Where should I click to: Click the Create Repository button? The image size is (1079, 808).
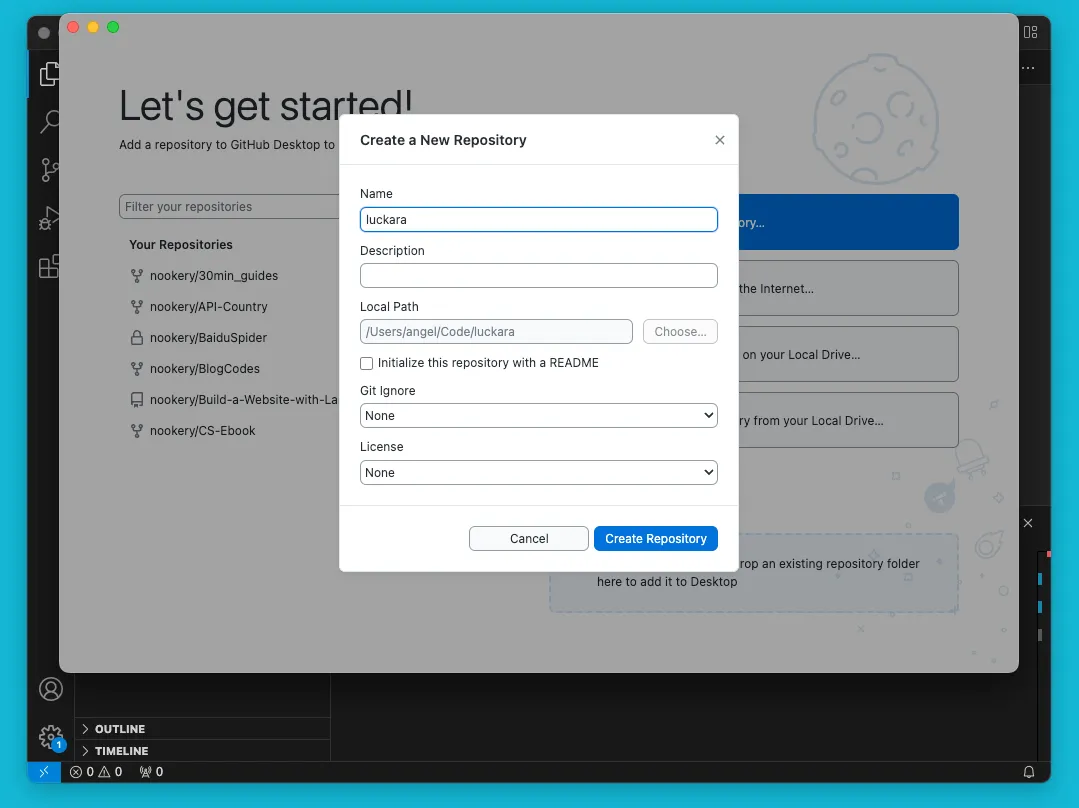tap(655, 539)
